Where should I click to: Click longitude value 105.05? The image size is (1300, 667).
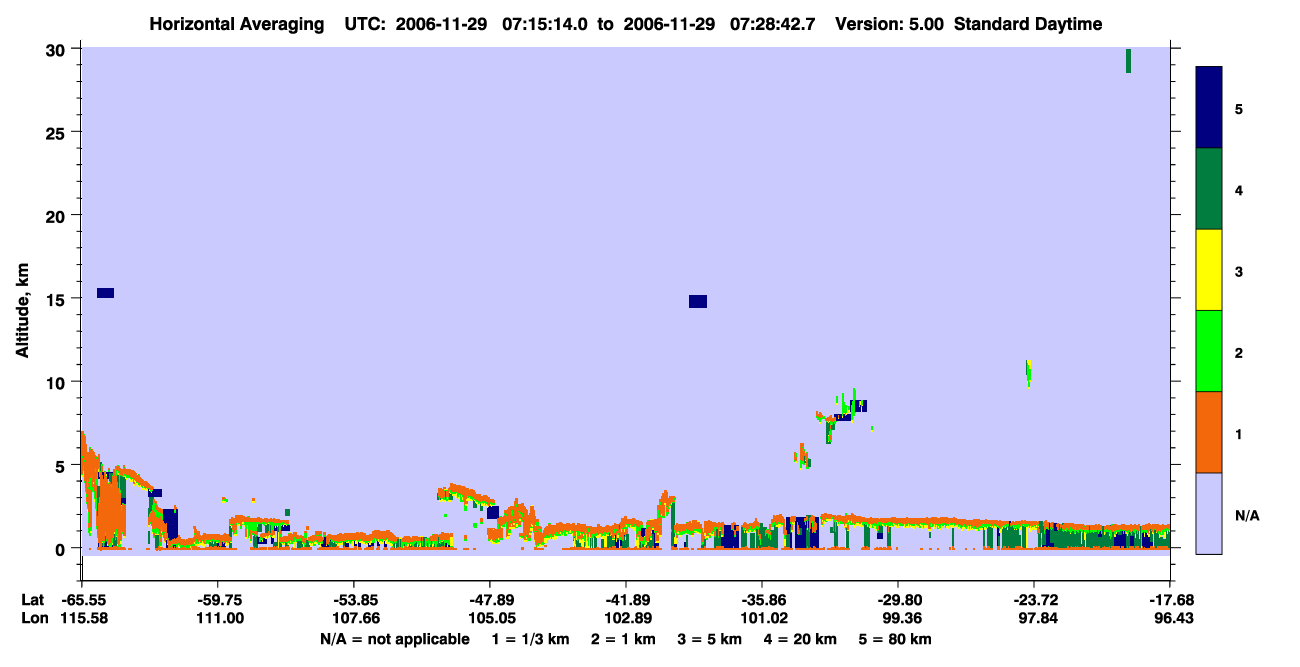click(x=490, y=618)
